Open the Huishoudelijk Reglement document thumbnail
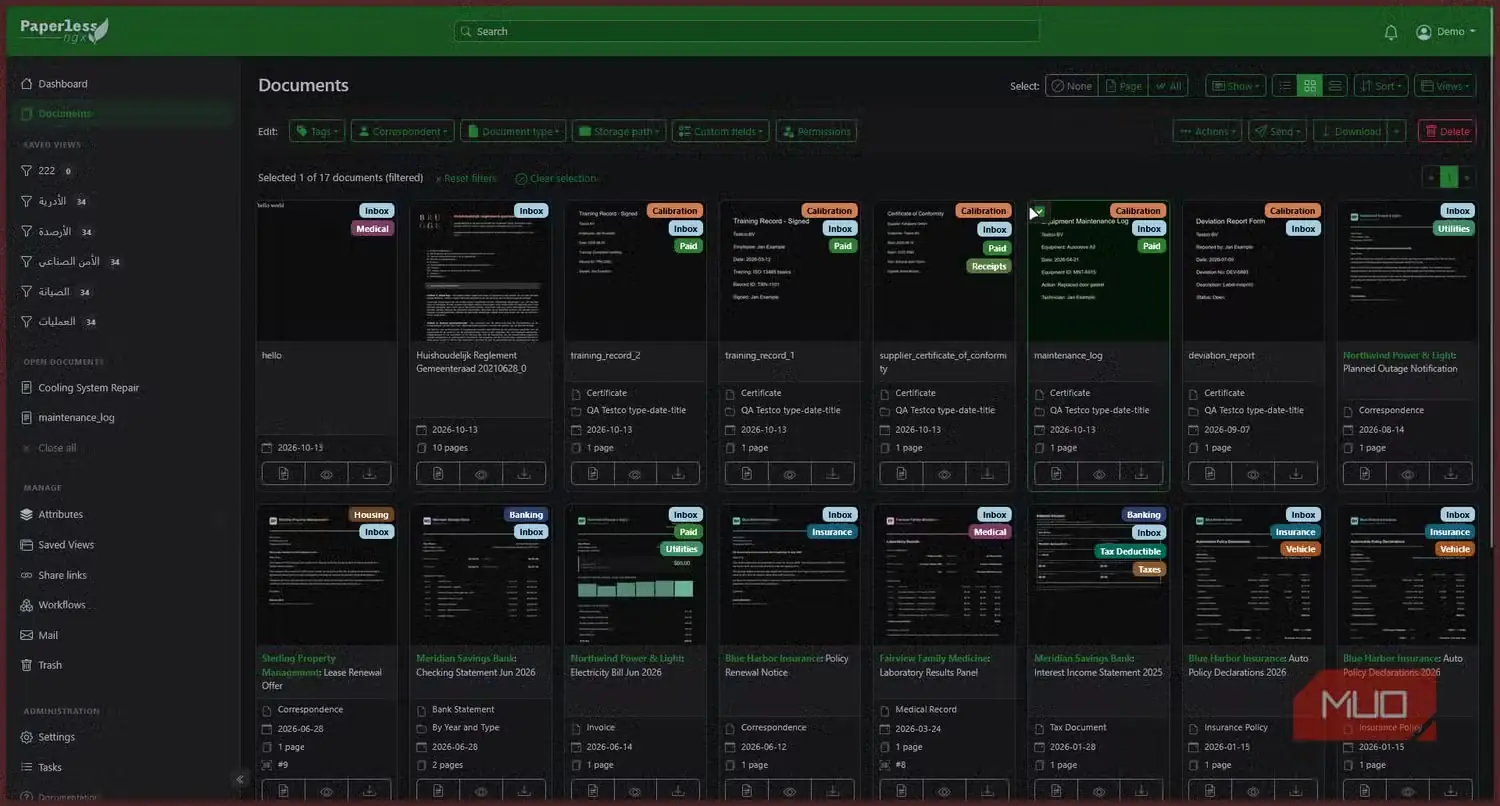Screen dimensions: 1500x806 pyautogui.click(x=482, y=270)
